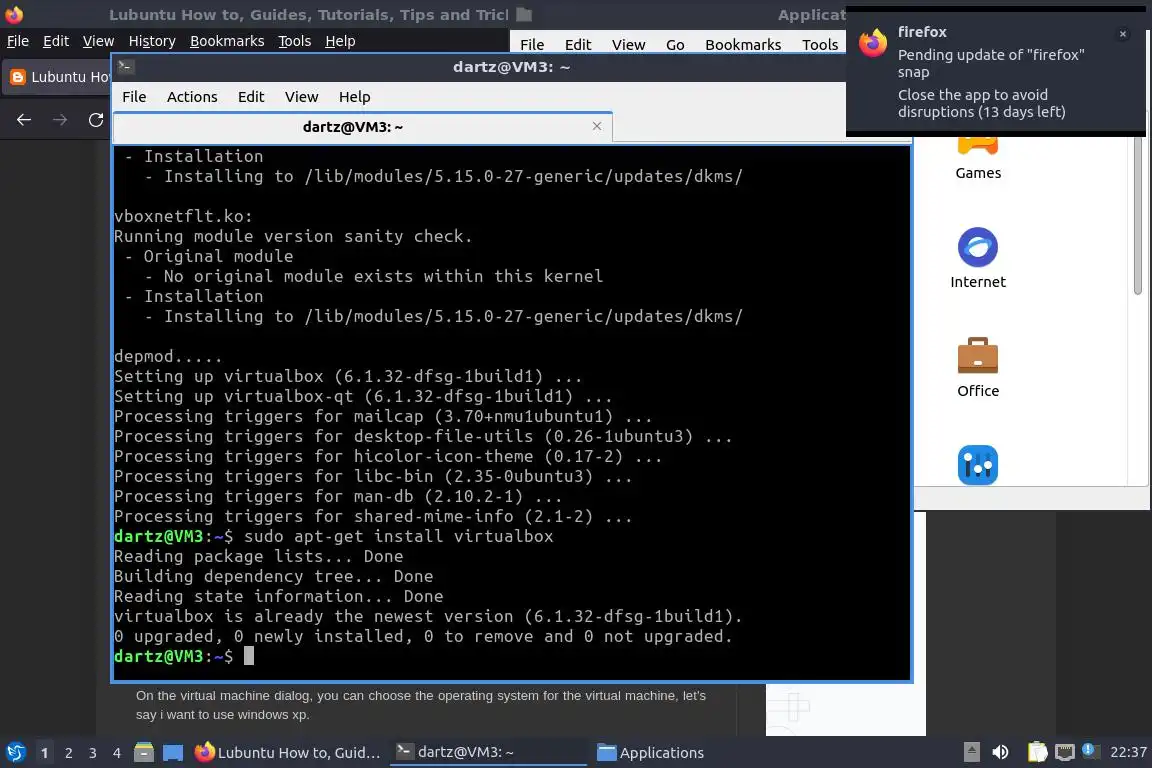Viewport: 1152px width, 768px height.
Task: Switch to Firefox Lubuntu How to taskbar entry
Action: click(x=288, y=752)
